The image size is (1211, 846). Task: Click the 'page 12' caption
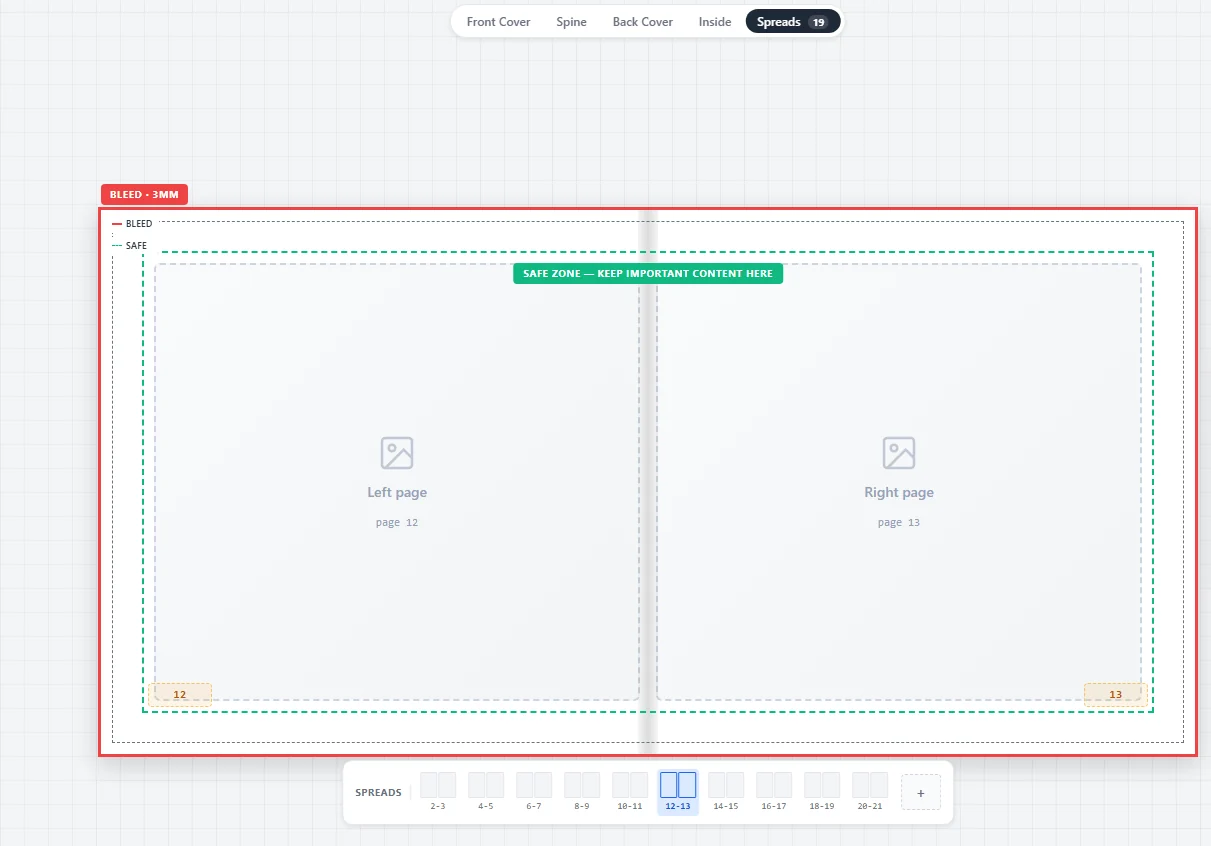(x=397, y=522)
